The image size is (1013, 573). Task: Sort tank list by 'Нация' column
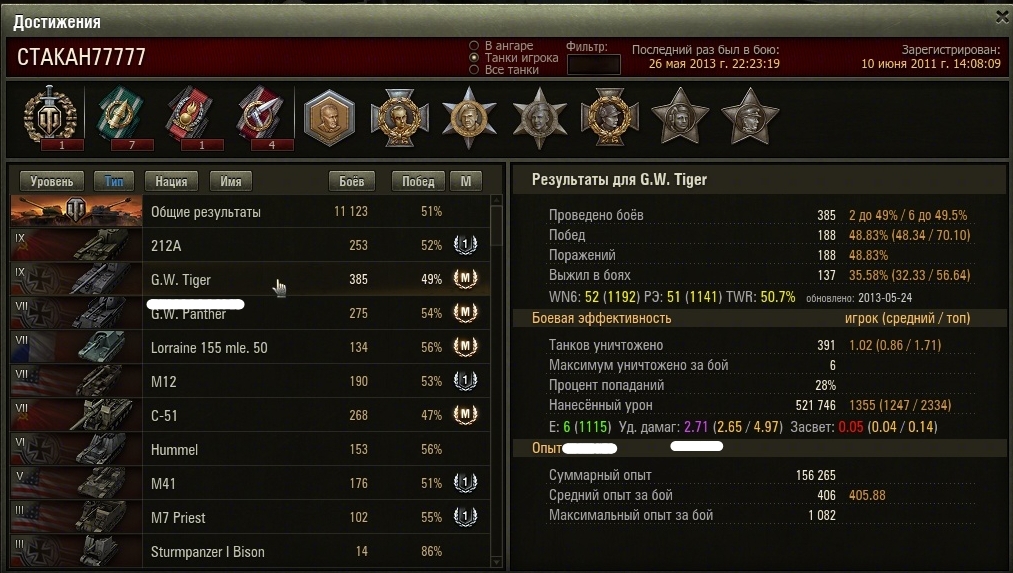click(x=171, y=182)
